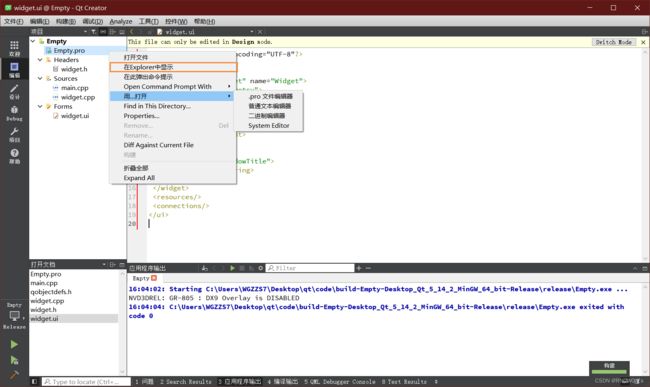This screenshot has height=387, width=650.
Task: Open the Help mode question-mark icon
Action: tap(14, 156)
